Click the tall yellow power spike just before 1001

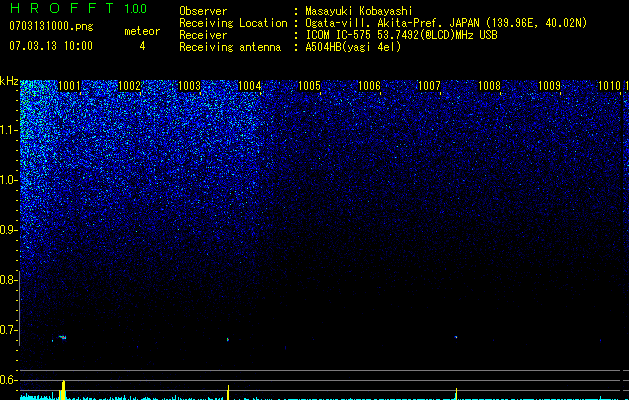(x=63, y=390)
